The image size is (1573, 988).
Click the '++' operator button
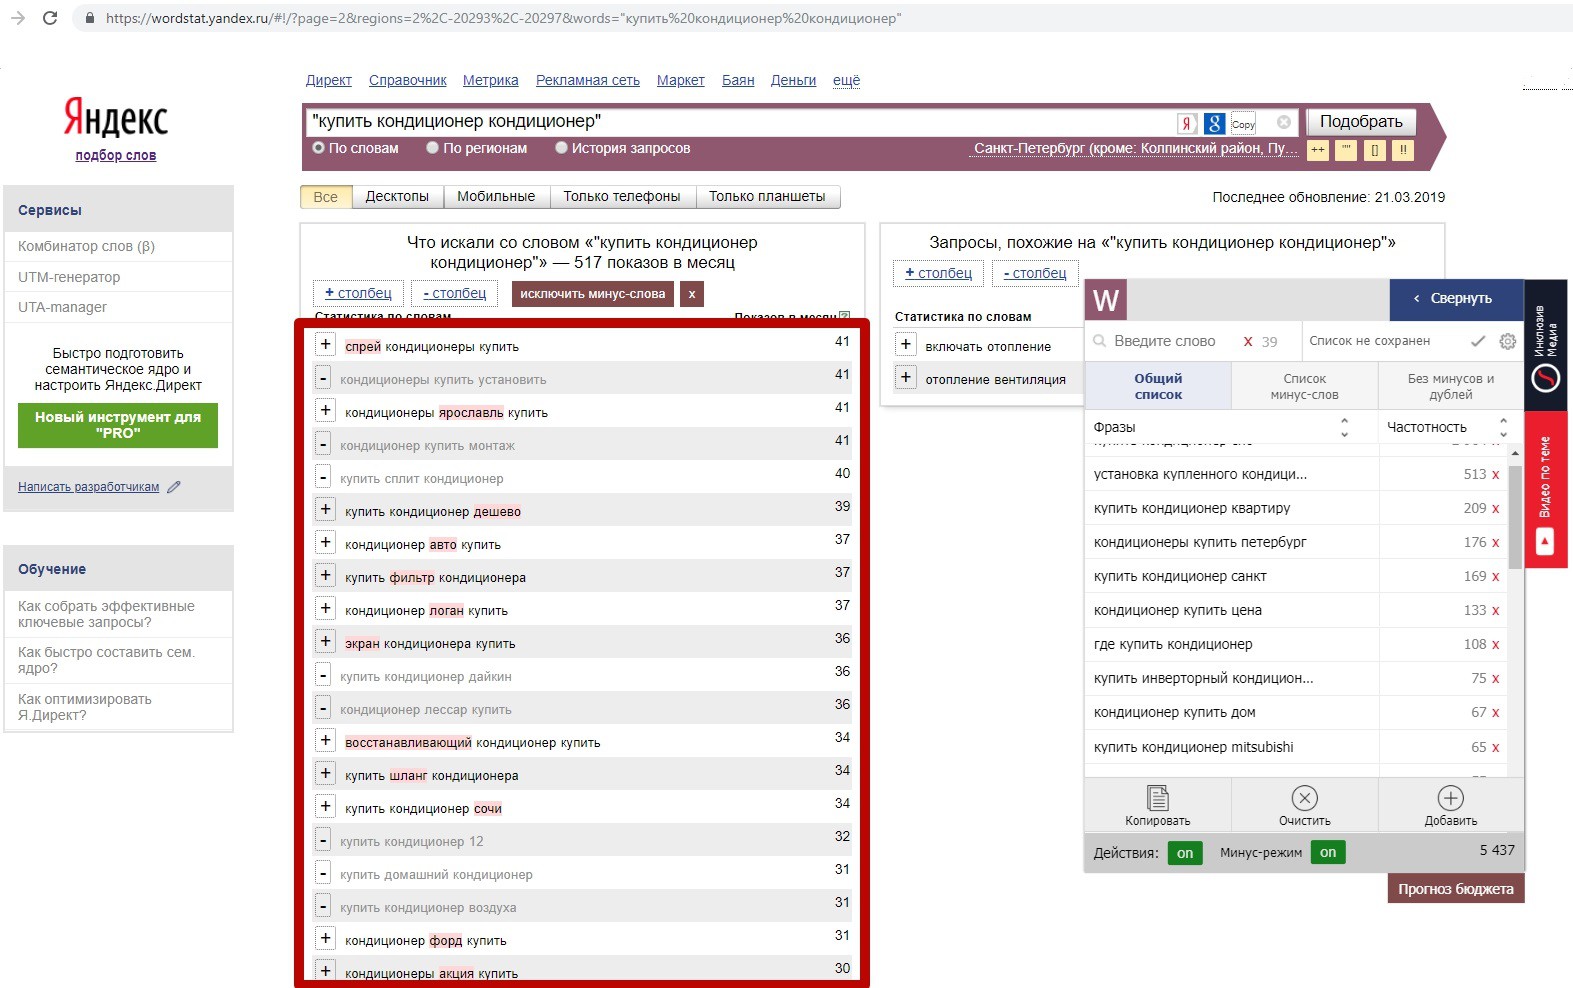pos(1318,150)
